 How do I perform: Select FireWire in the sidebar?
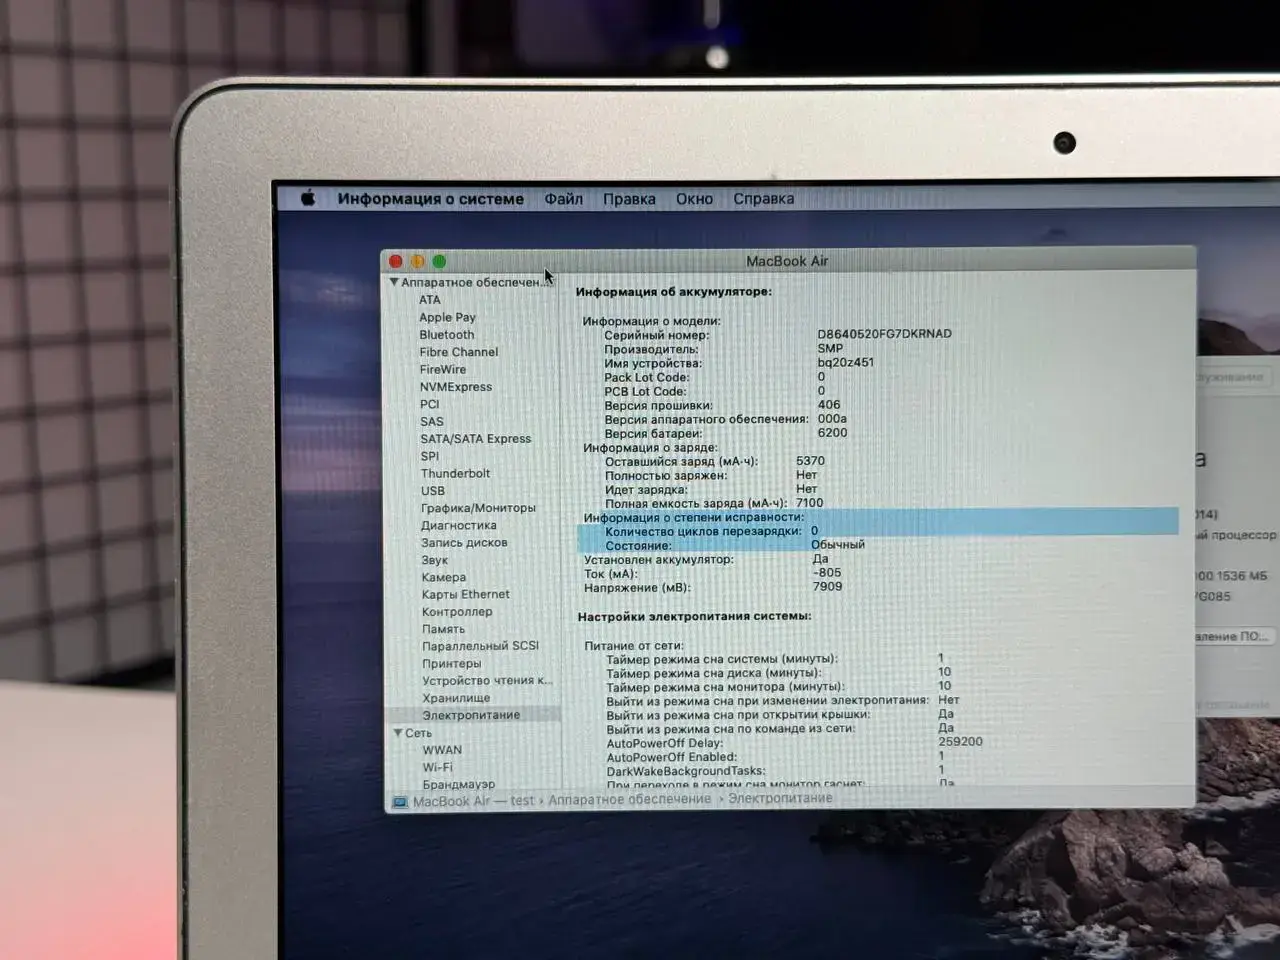click(443, 369)
